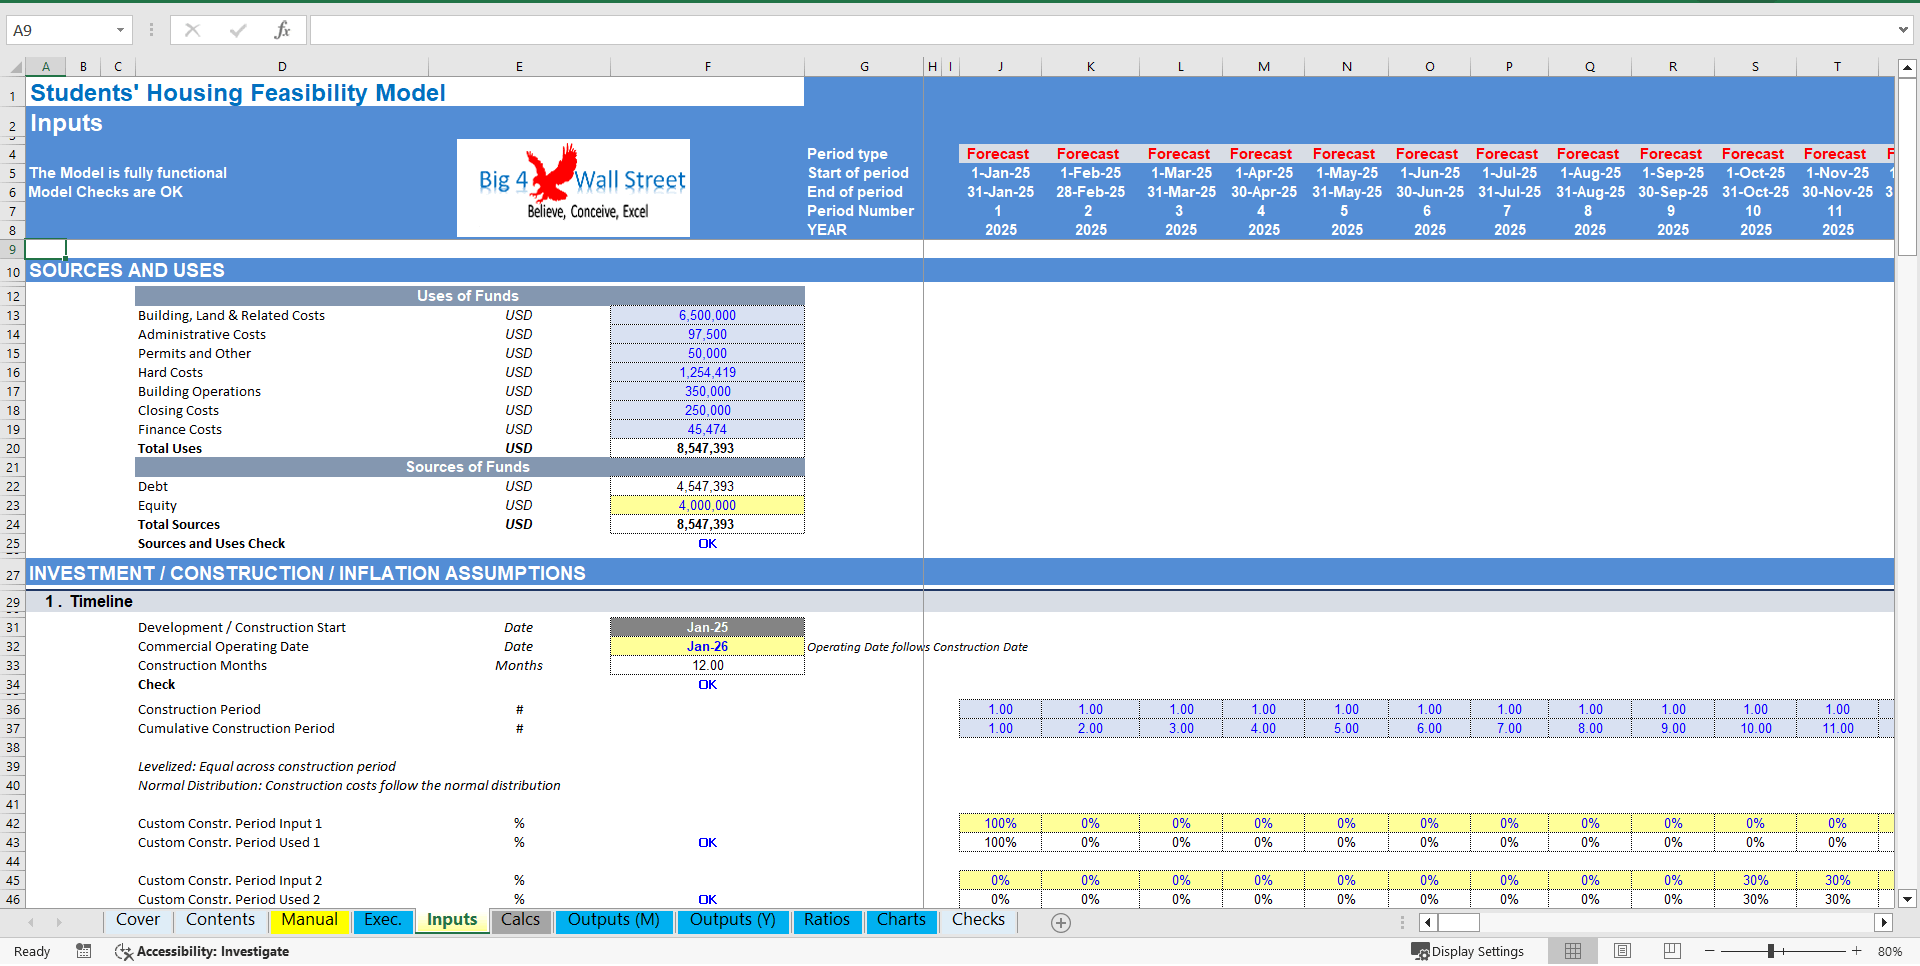
Task: Open the yellow Manual sheet tab
Action: coord(309,920)
